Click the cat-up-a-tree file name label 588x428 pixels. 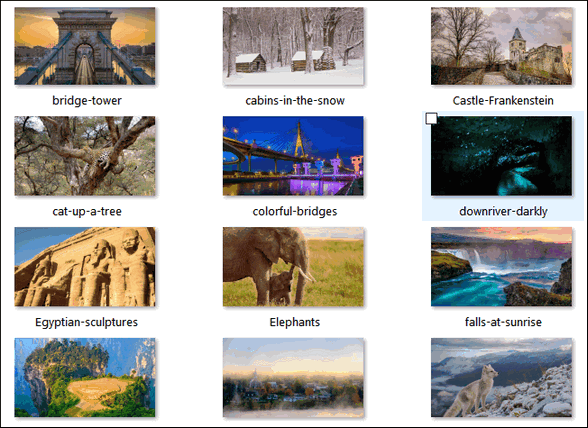(87, 211)
